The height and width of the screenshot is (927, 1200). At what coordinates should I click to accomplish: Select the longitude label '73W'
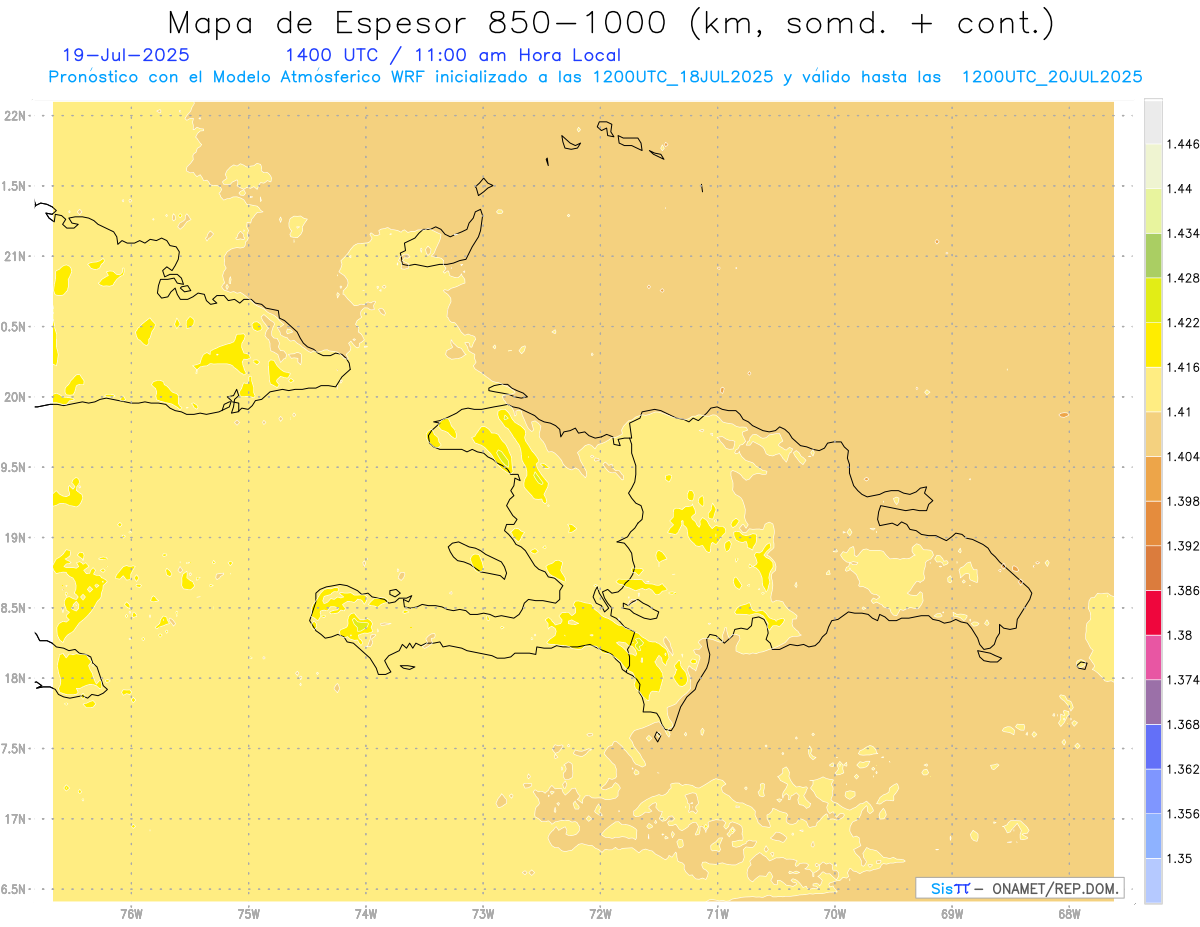(483, 914)
